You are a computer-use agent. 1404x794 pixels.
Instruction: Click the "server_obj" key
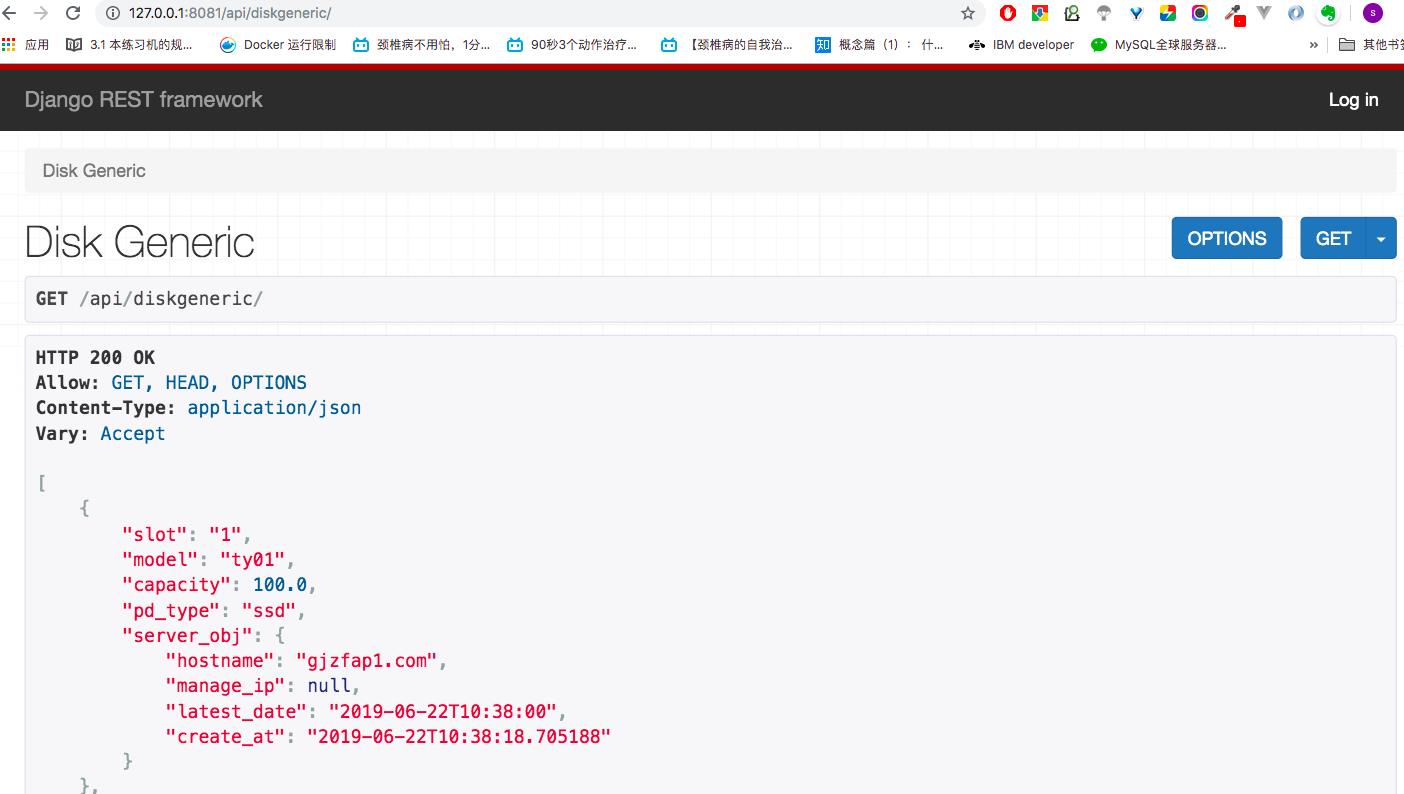187,635
